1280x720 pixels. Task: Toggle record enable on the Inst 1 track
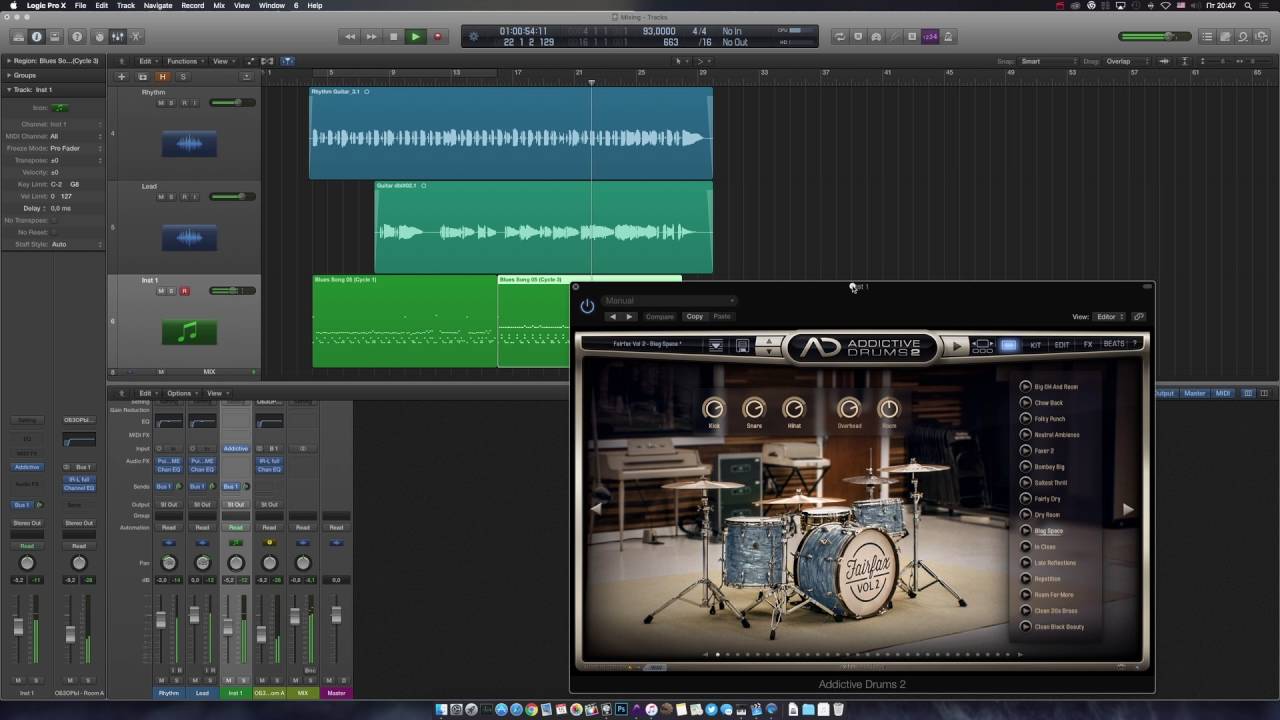[x=184, y=291]
